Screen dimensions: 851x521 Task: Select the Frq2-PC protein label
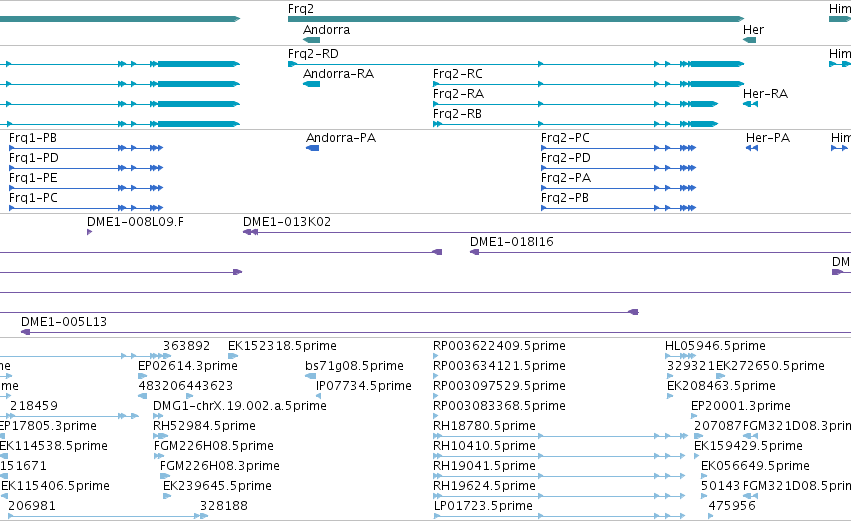click(565, 138)
